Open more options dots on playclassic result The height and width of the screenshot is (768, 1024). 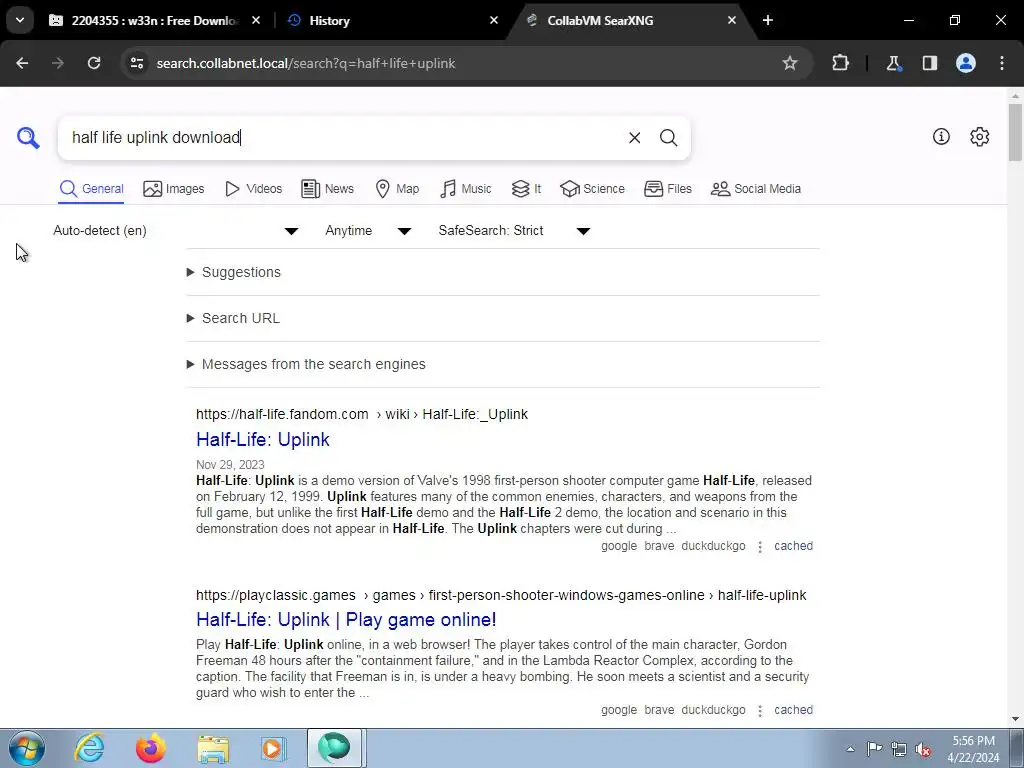coord(760,711)
